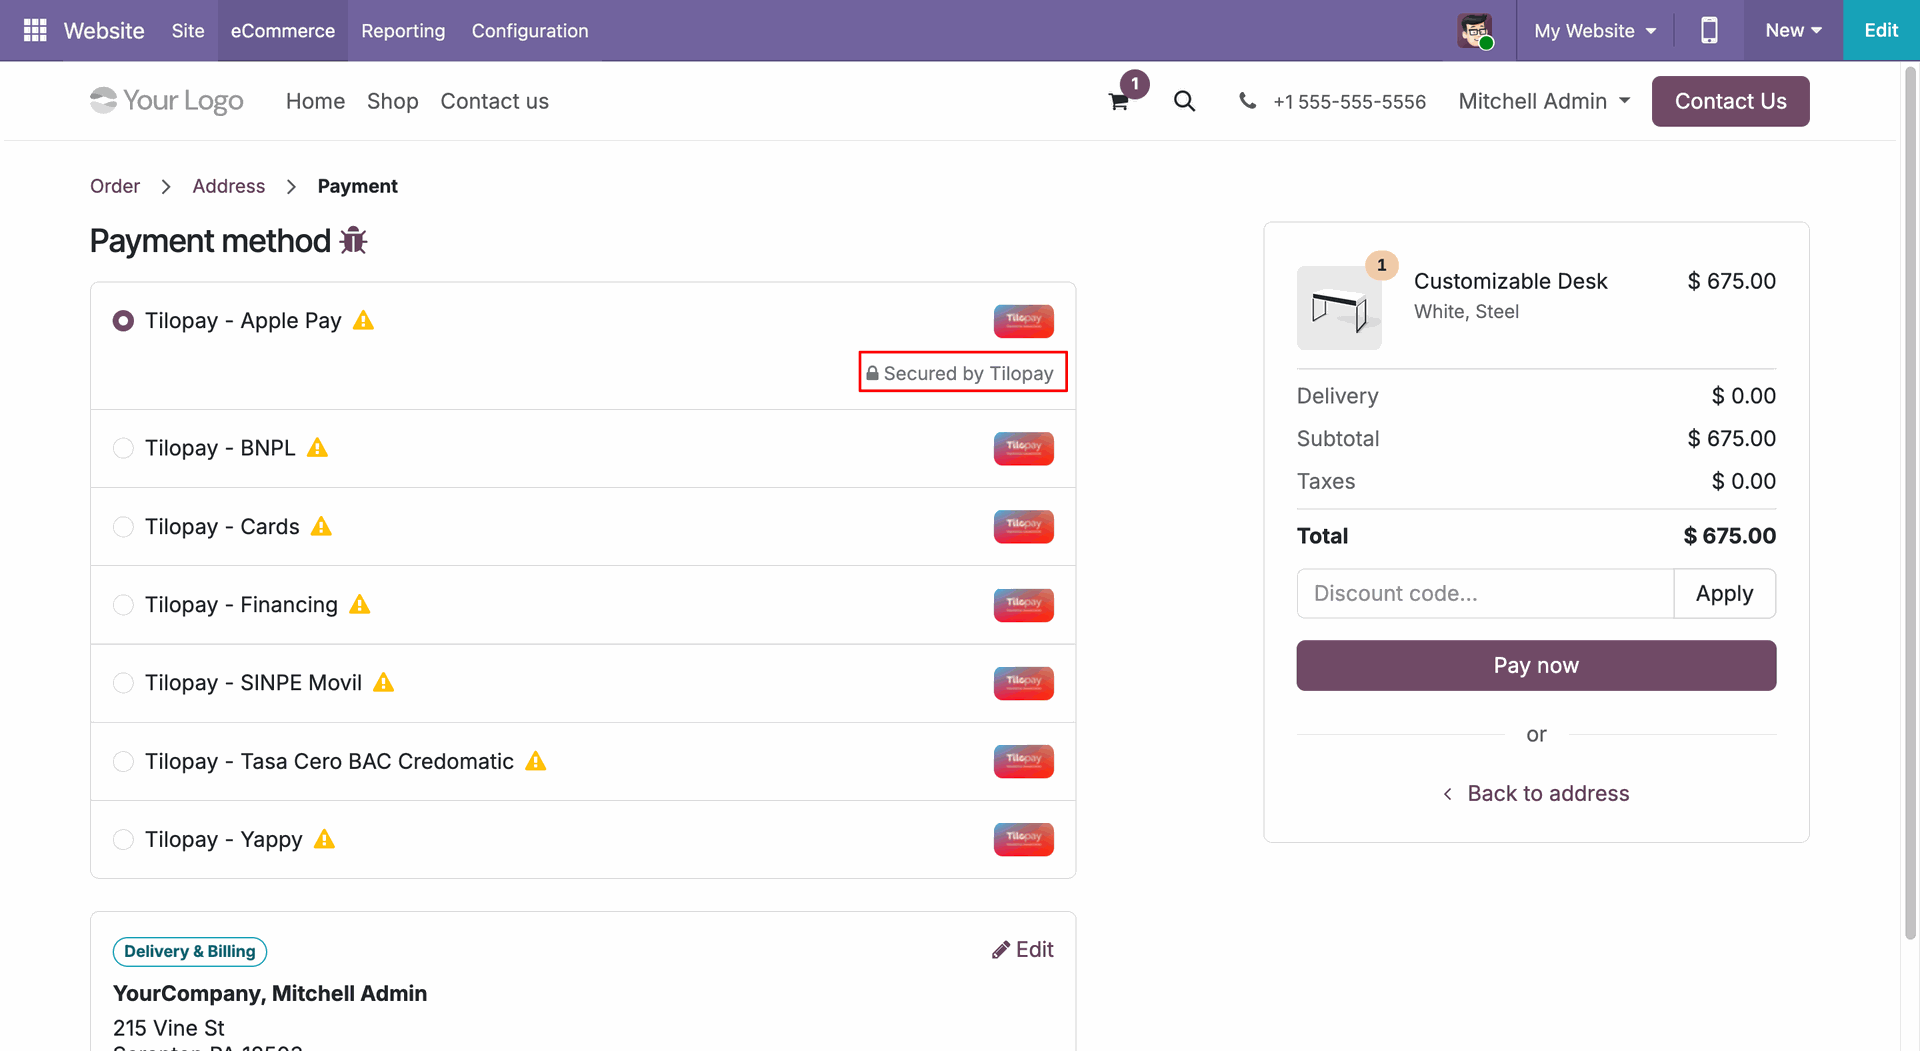Viewport: 1920px width, 1051px height.
Task: Click warning icon next to Yappy
Action: [x=324, y=840]
